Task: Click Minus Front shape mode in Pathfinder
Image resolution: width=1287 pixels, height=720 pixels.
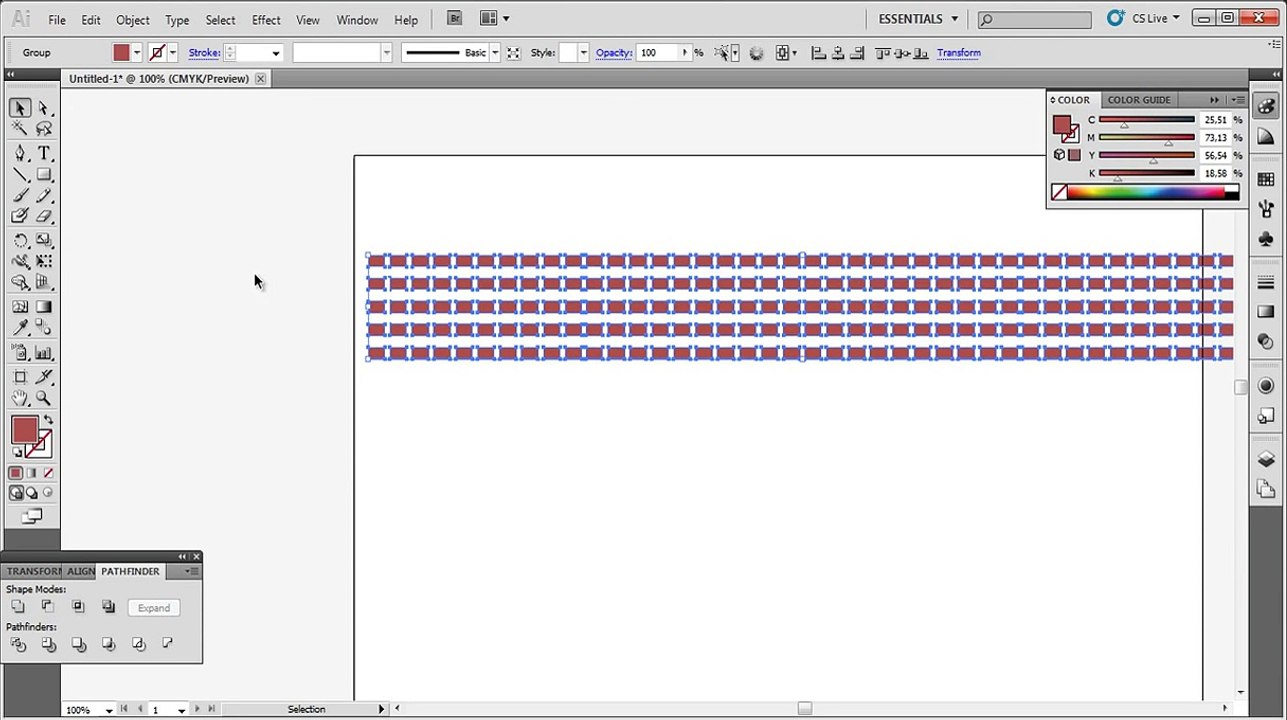Action: [x=48, y=607]
